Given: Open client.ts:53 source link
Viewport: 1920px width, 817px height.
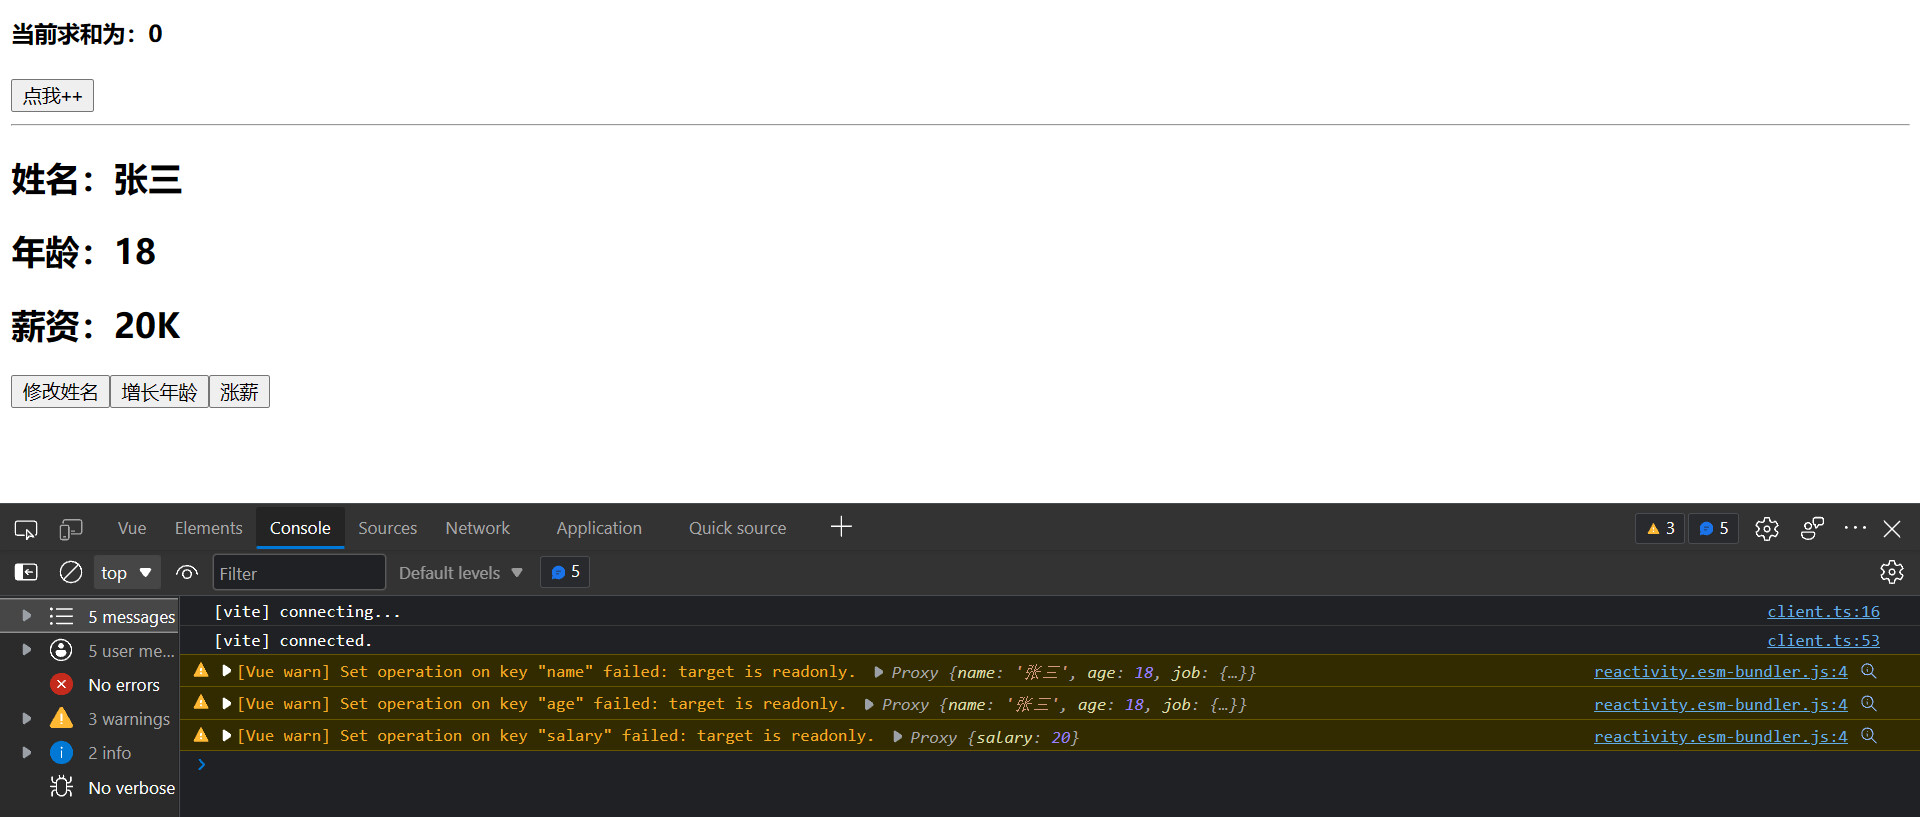Looking at the screenshot, I should pos(1823,641).
